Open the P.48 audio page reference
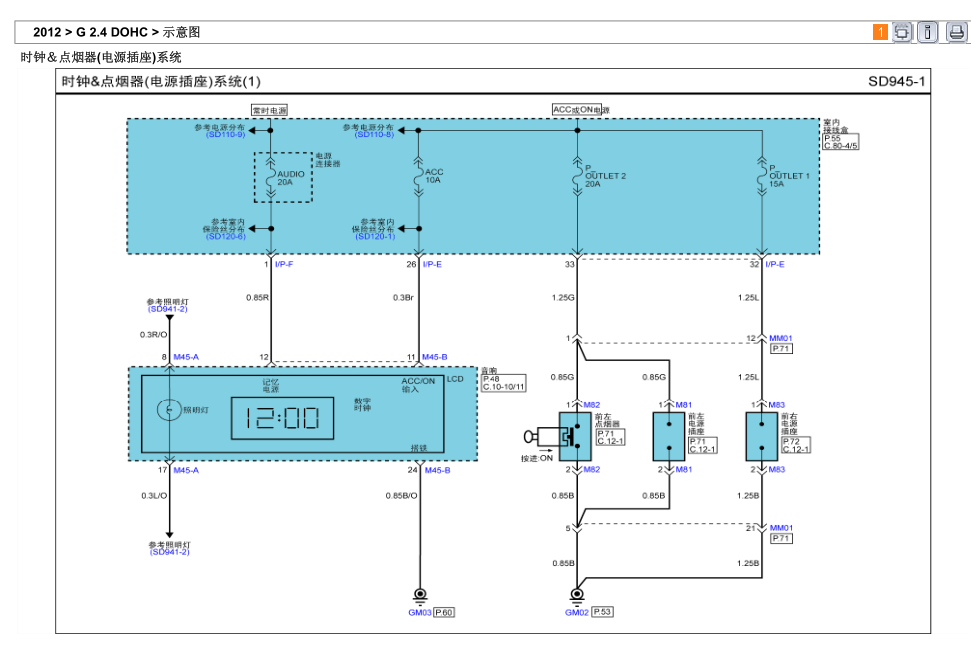The image size is (971, 651). tap(491, 379)
